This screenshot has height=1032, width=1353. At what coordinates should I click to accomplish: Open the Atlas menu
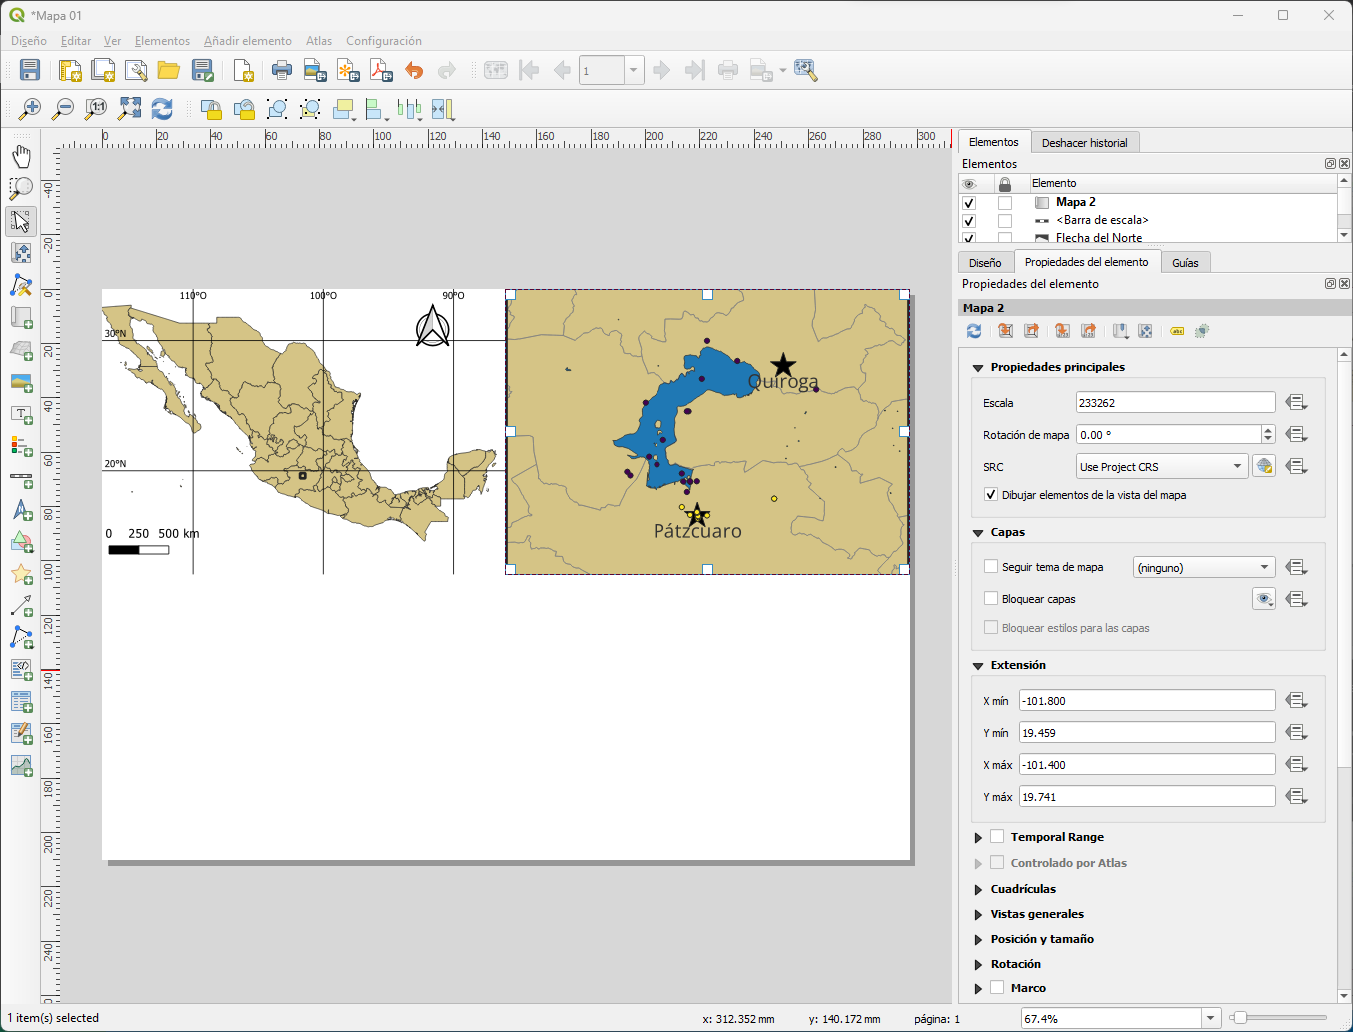tap(319, 41)
